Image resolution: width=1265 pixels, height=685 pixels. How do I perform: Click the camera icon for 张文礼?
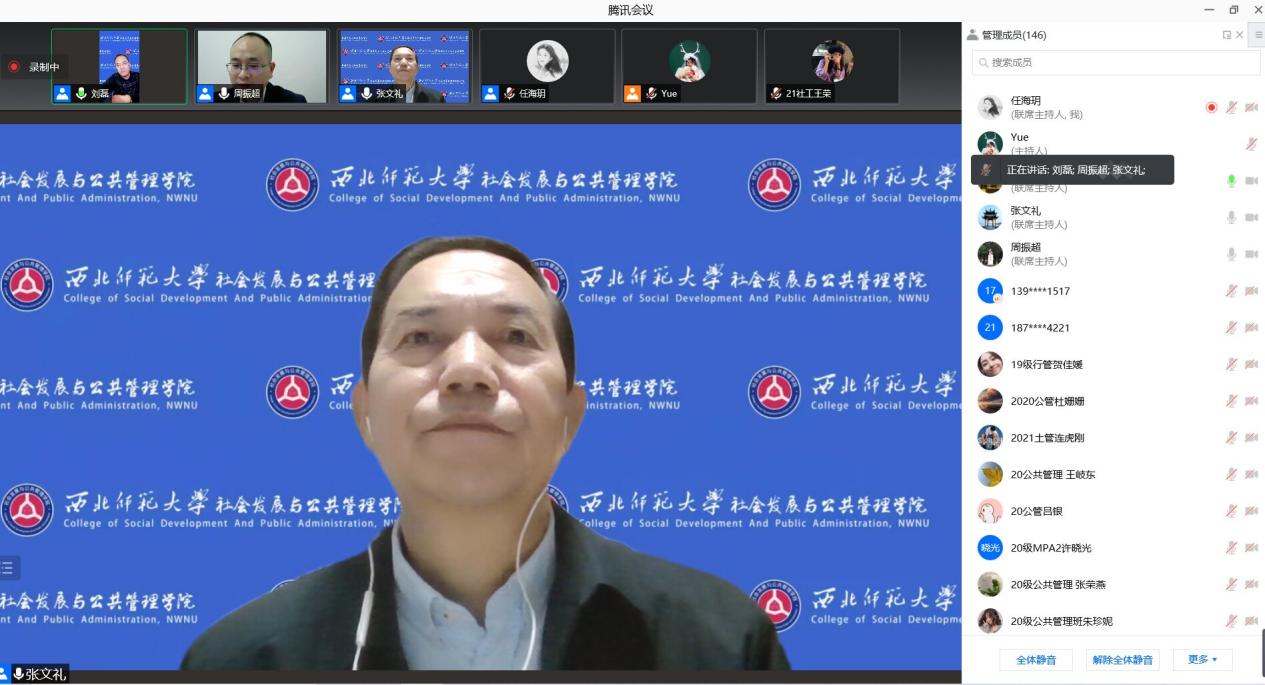coord(1251,217)
